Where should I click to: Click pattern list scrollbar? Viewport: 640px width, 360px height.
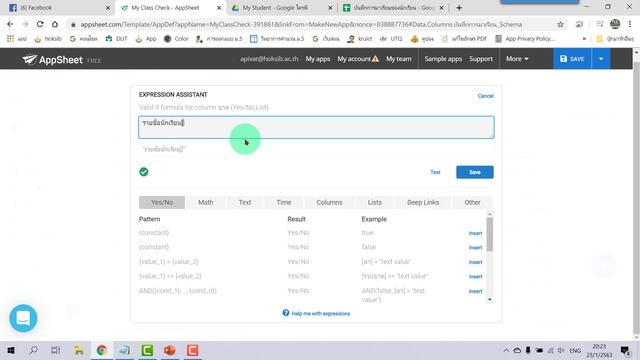[490, 234]
